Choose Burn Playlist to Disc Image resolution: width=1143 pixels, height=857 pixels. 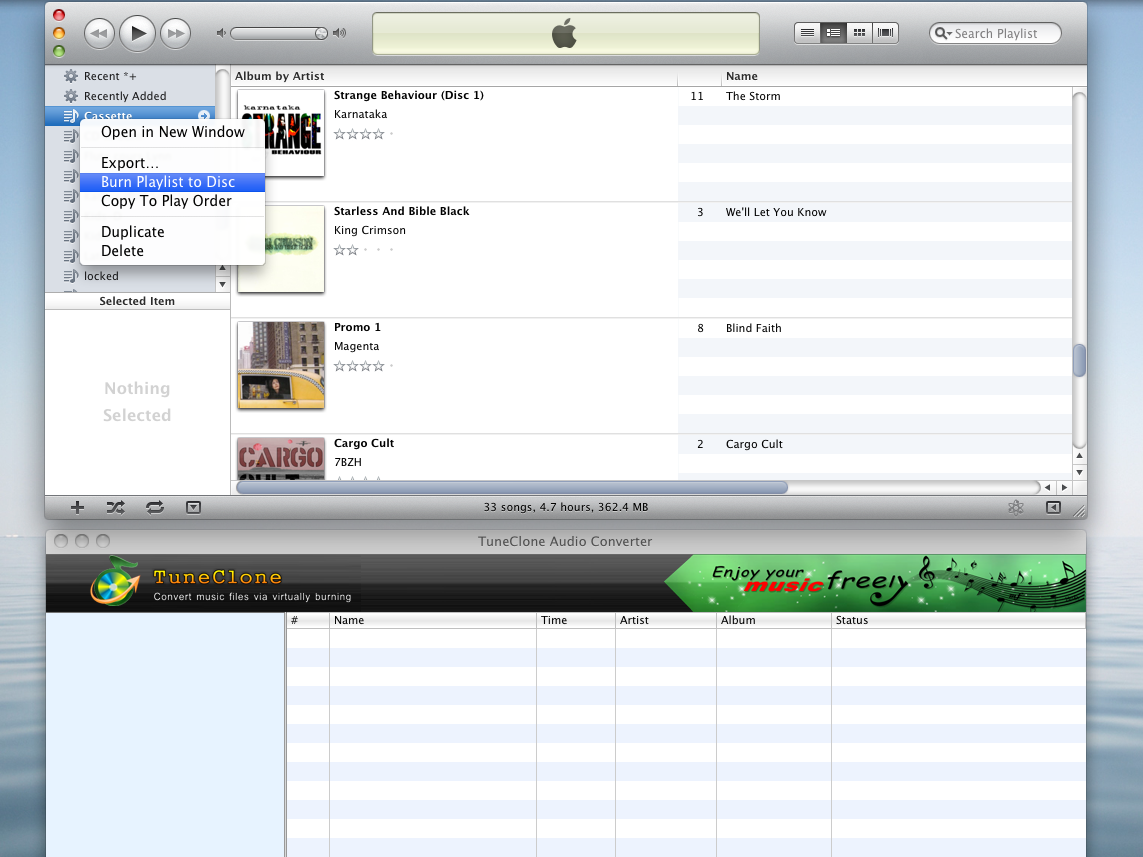(172, 182)
